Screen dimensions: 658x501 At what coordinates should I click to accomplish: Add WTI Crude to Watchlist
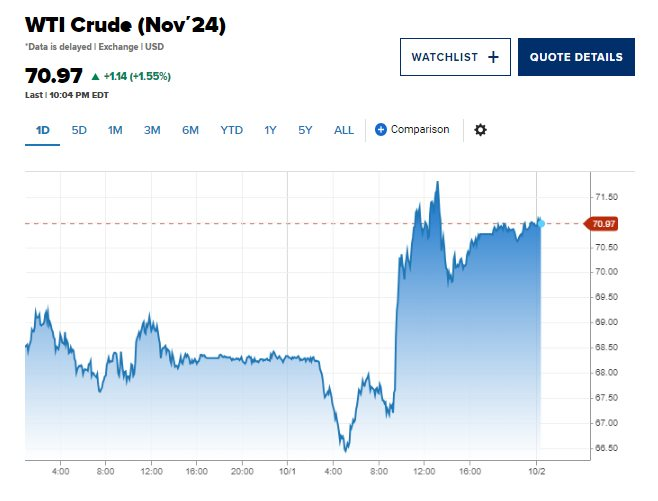(455, 57)
